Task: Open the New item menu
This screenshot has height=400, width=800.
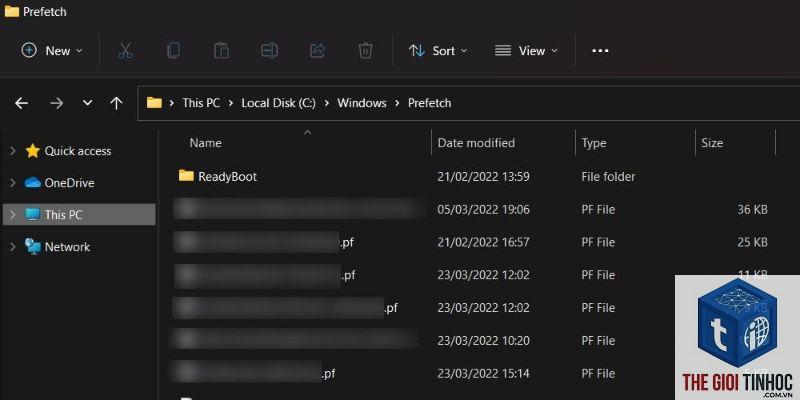Action: point(52,51)
